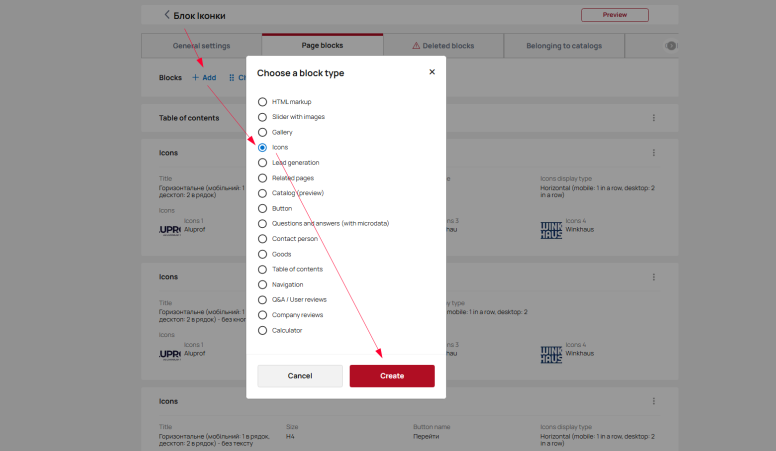Click the 'Перейти' button name value
This screenshot has width=776, height=451.
point(426,437)
